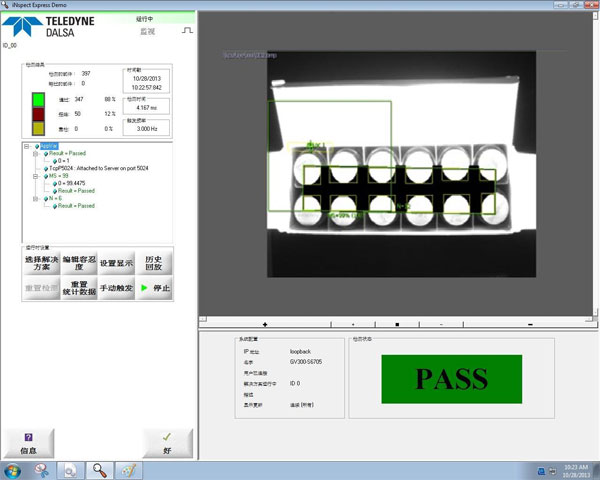Open the magnifier app in the taskbar
Viewport: 600px width, 480px height.
[101, 470]
